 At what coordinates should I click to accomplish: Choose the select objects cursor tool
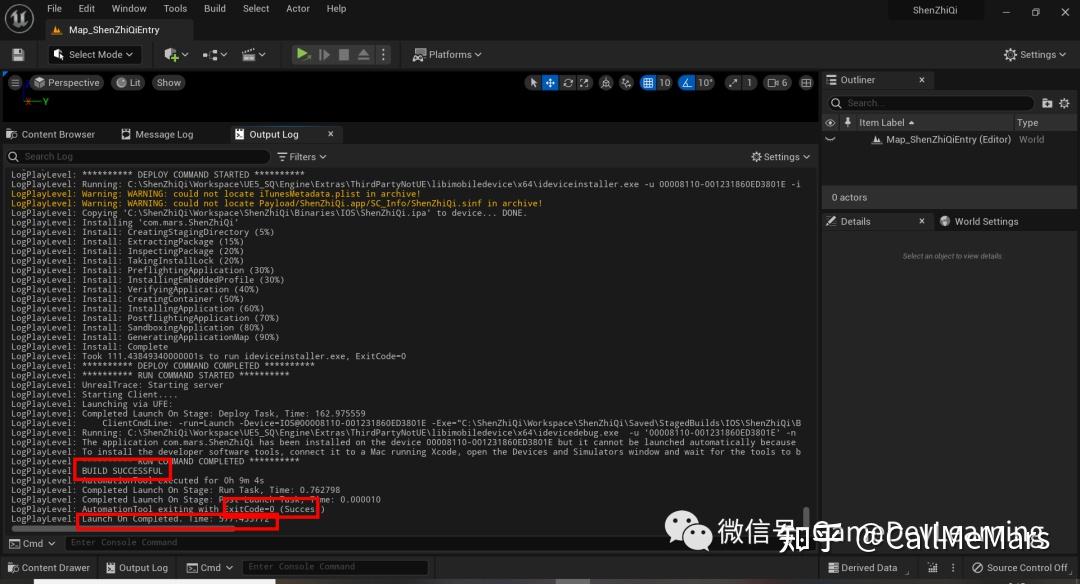(532, 83)
